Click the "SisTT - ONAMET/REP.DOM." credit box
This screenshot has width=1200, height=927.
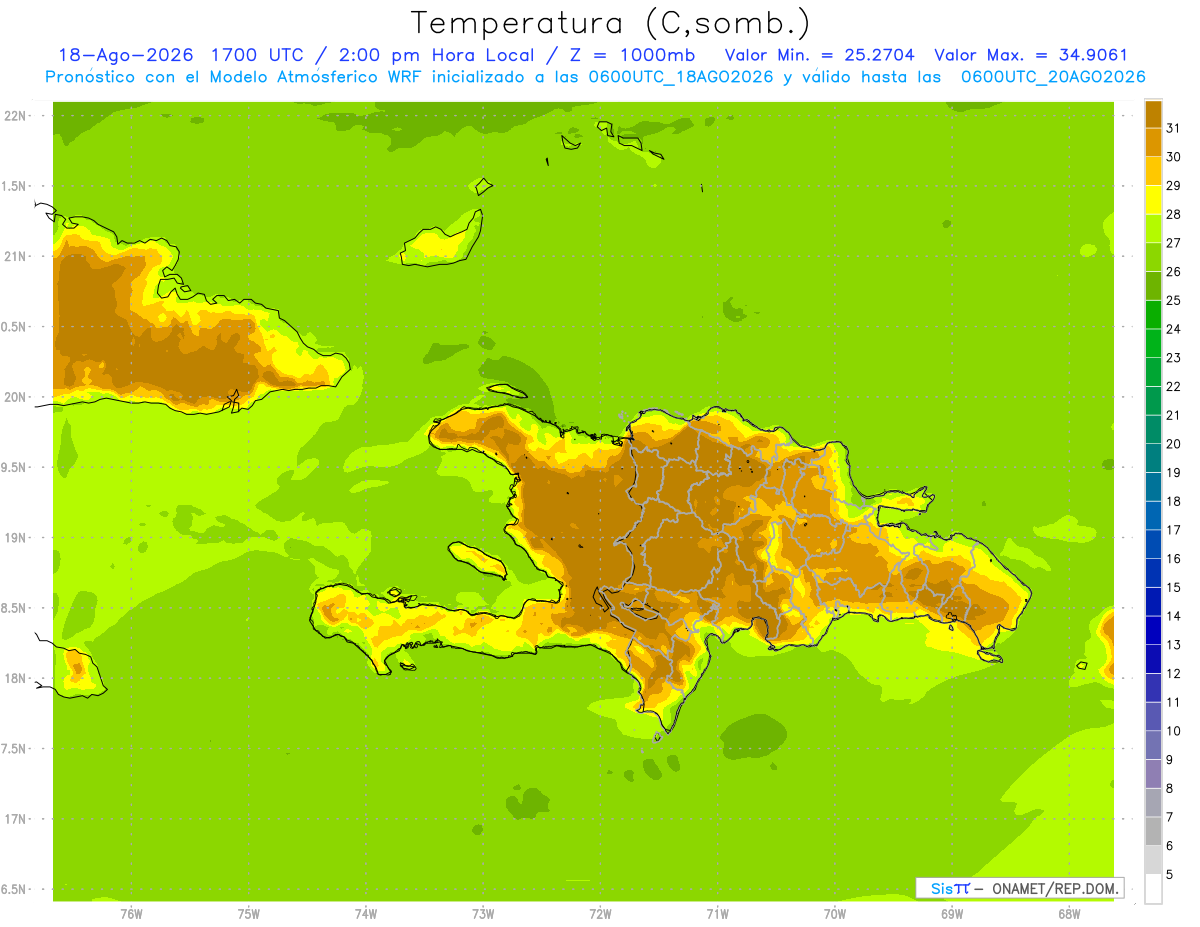click(1020, 888)
